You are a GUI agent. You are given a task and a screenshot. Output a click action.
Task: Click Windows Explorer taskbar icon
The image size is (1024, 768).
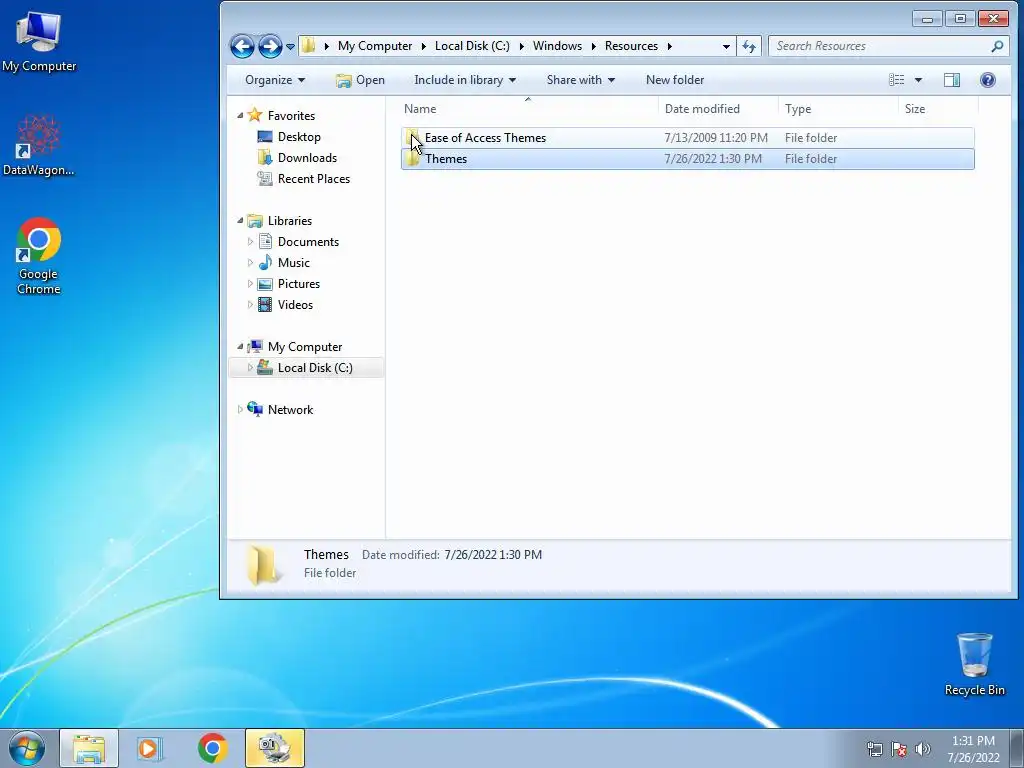(x=89, y=748)
